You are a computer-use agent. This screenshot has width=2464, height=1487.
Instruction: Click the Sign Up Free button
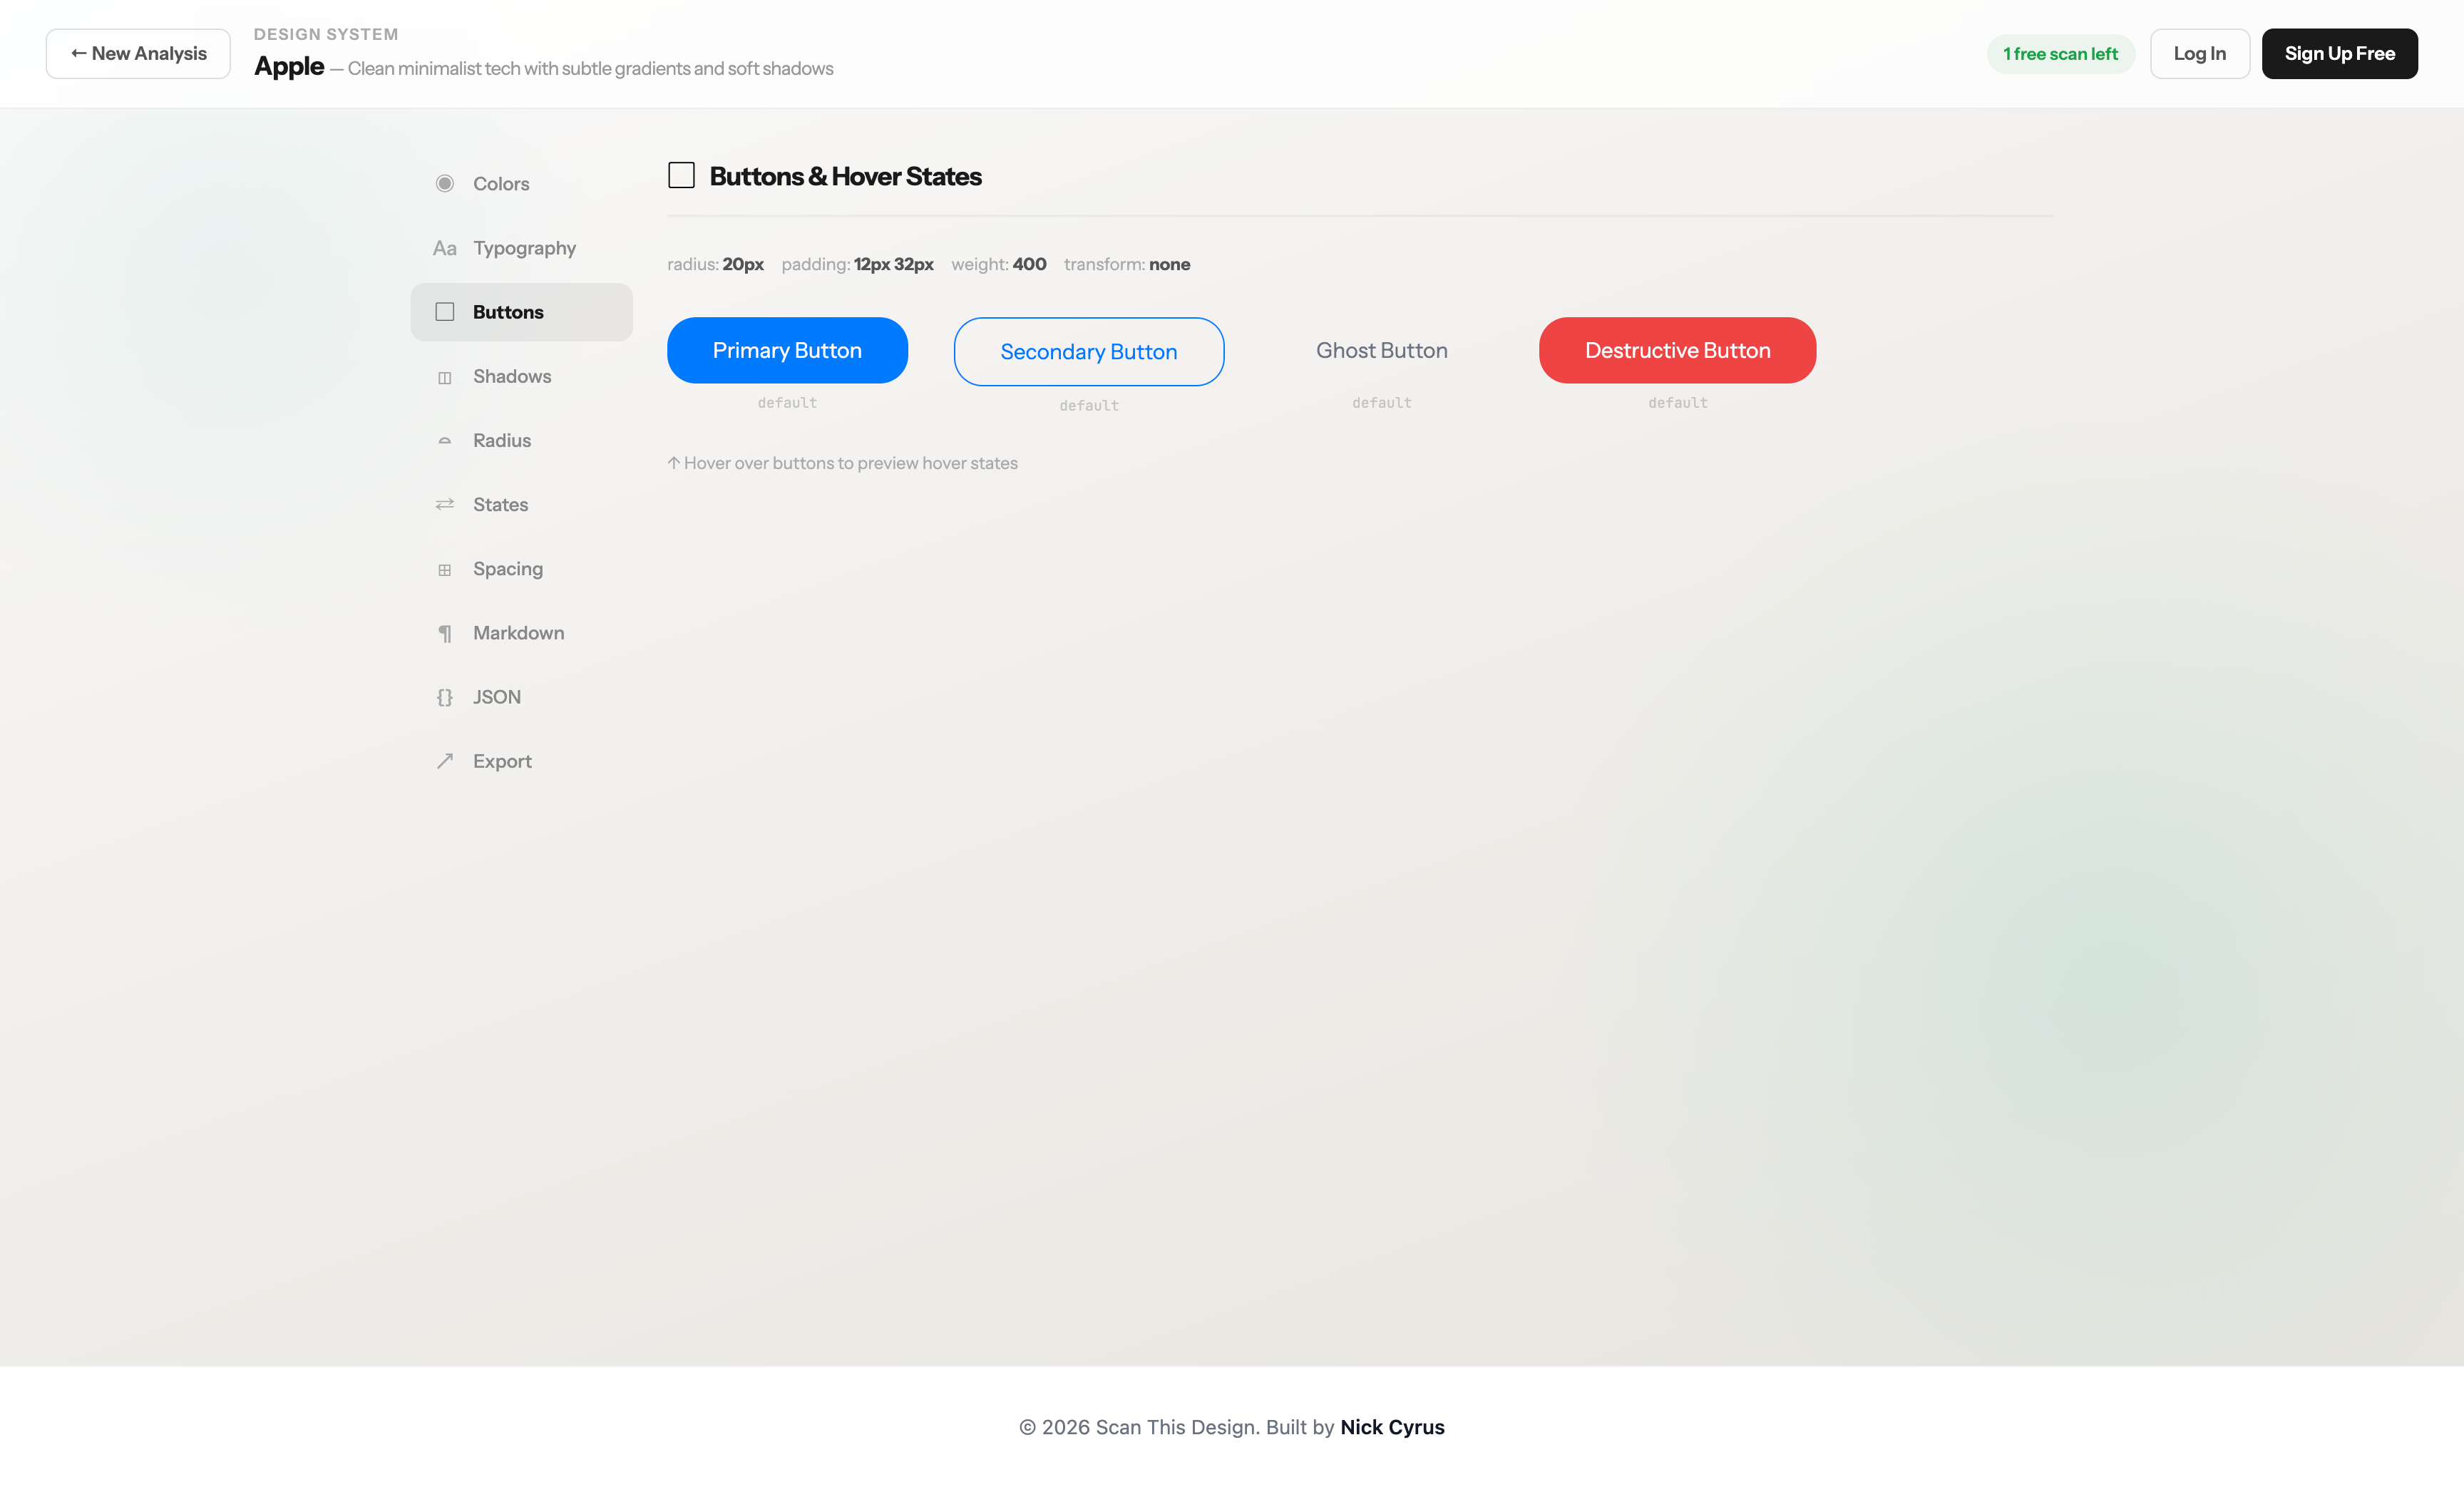click(x=2340, y=54)
